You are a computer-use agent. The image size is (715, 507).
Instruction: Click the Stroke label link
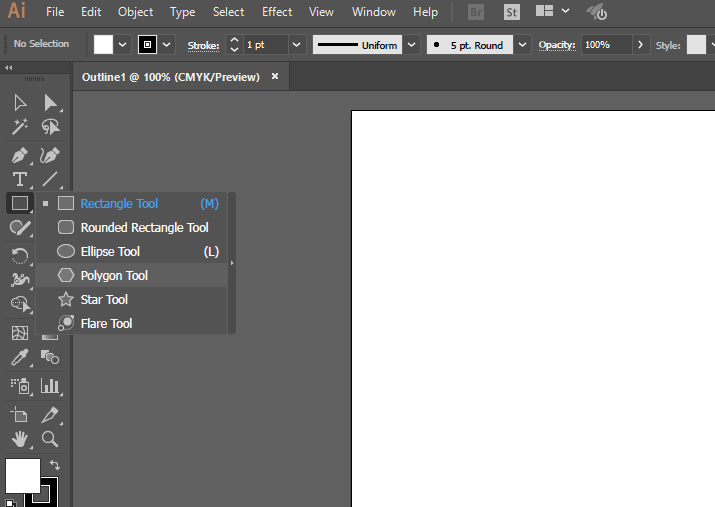point(203,45)
